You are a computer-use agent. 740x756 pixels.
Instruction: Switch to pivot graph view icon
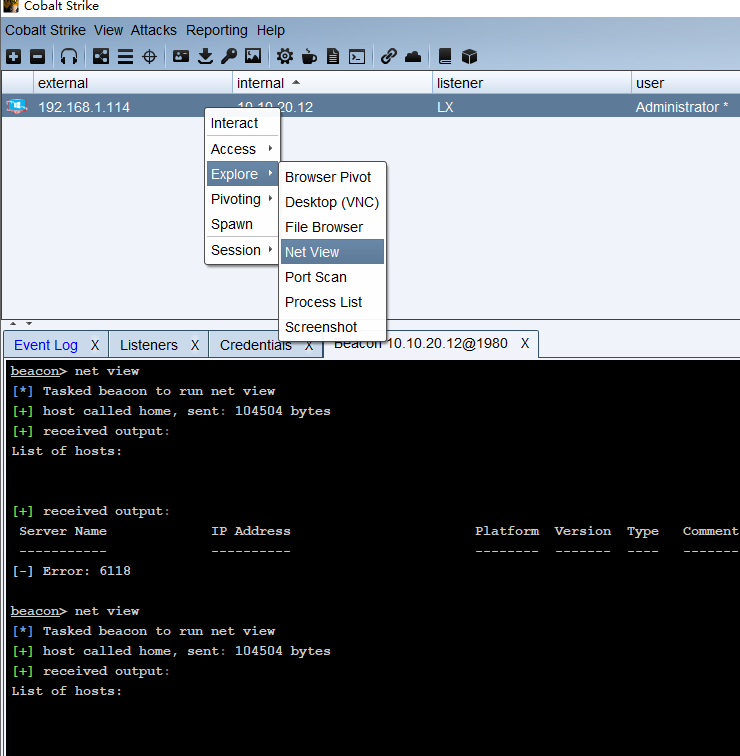coord(101,56)
